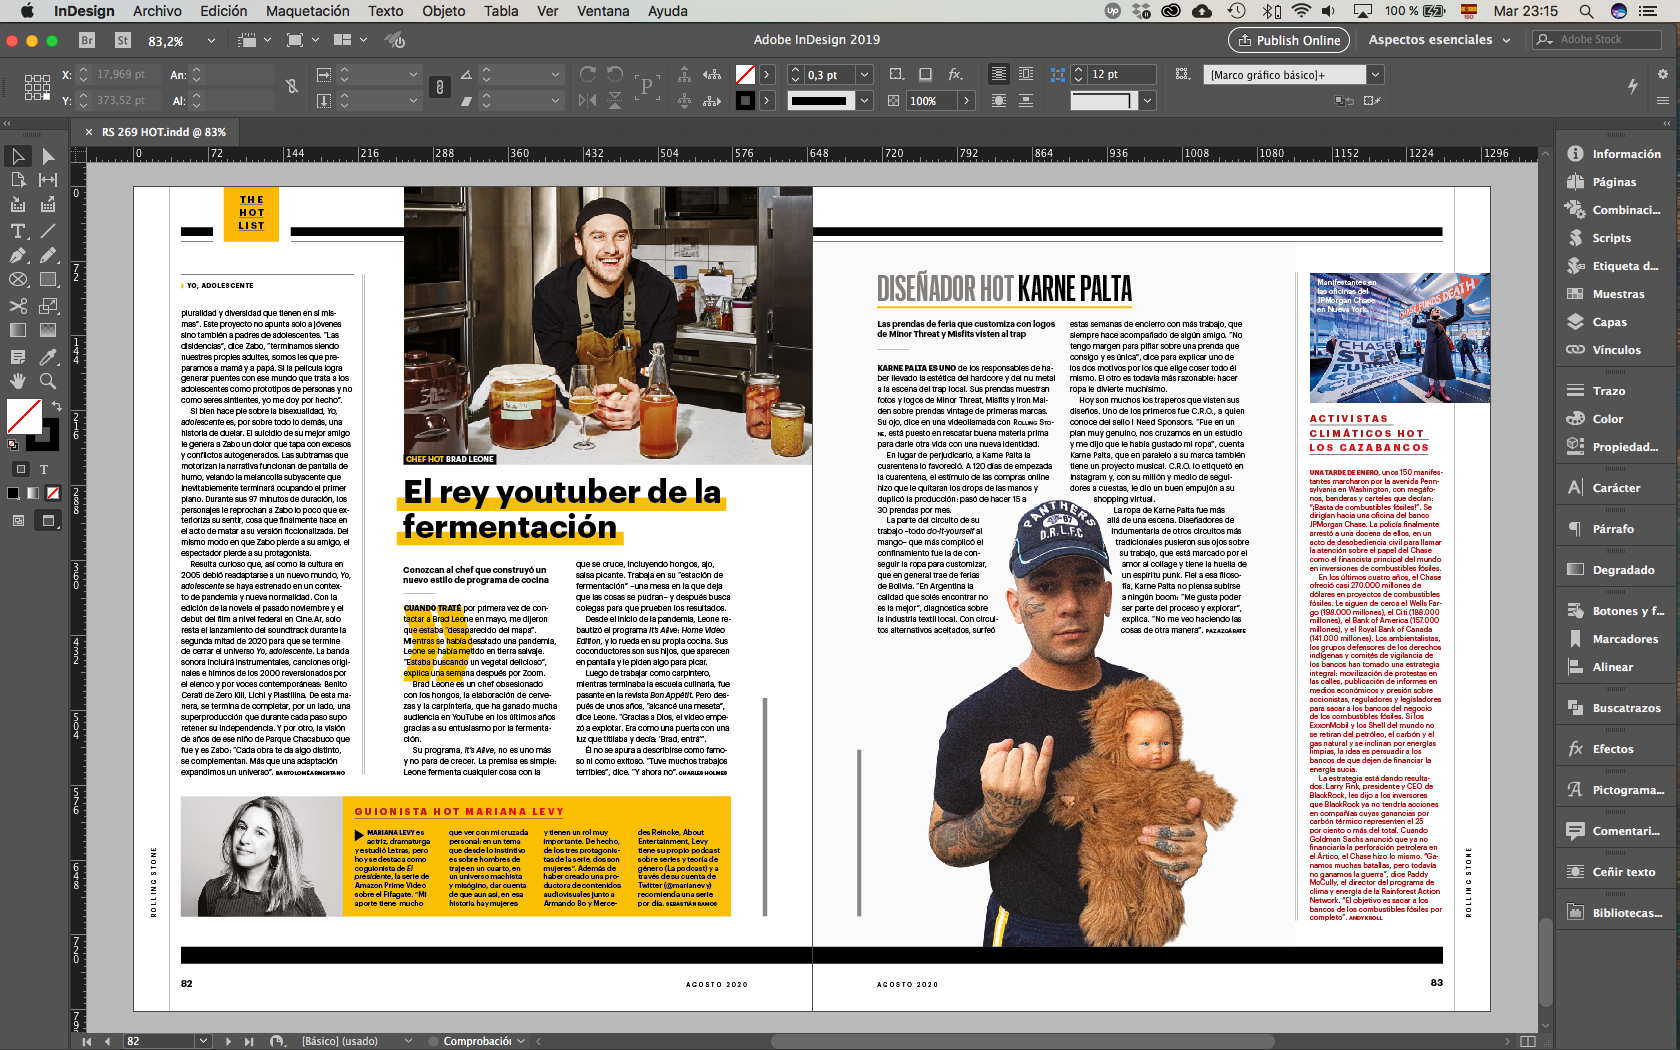Click the control bar stroke black swatch
Screen dimensions: 1680x1050
pyautogui.click(x=745, y=100)
